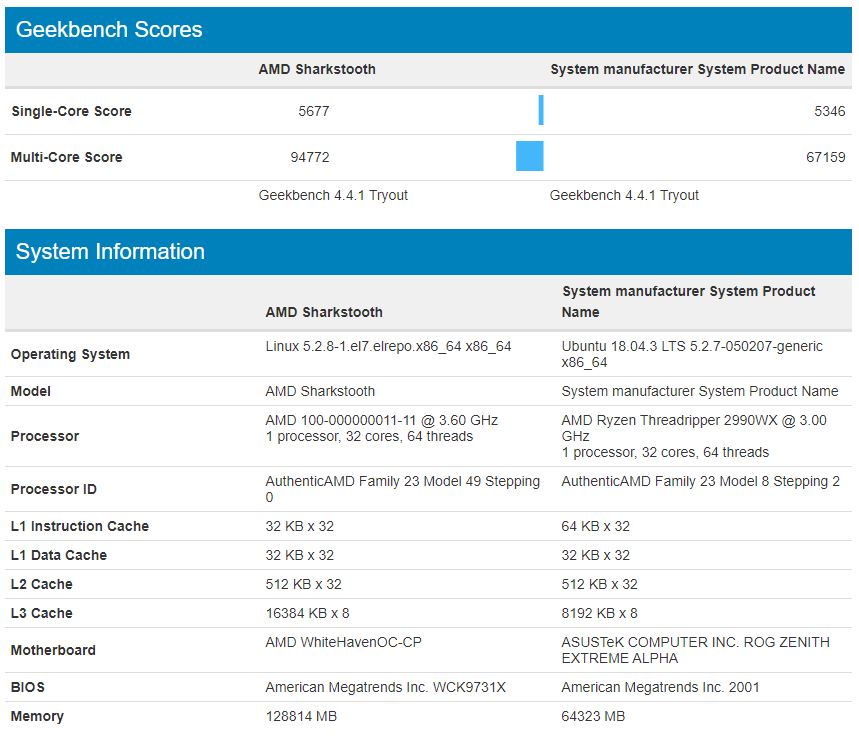This screenshot has width=859, height=737.
Task: Select Ubuntu 18.04.3 LTS operating system value
Action: (692, 354)
